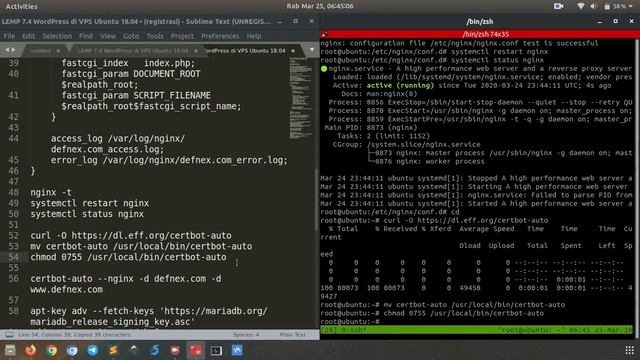Open Spaces: 4 indentation selector
Screen dimensions: 640x360
[x=246, y=335]
